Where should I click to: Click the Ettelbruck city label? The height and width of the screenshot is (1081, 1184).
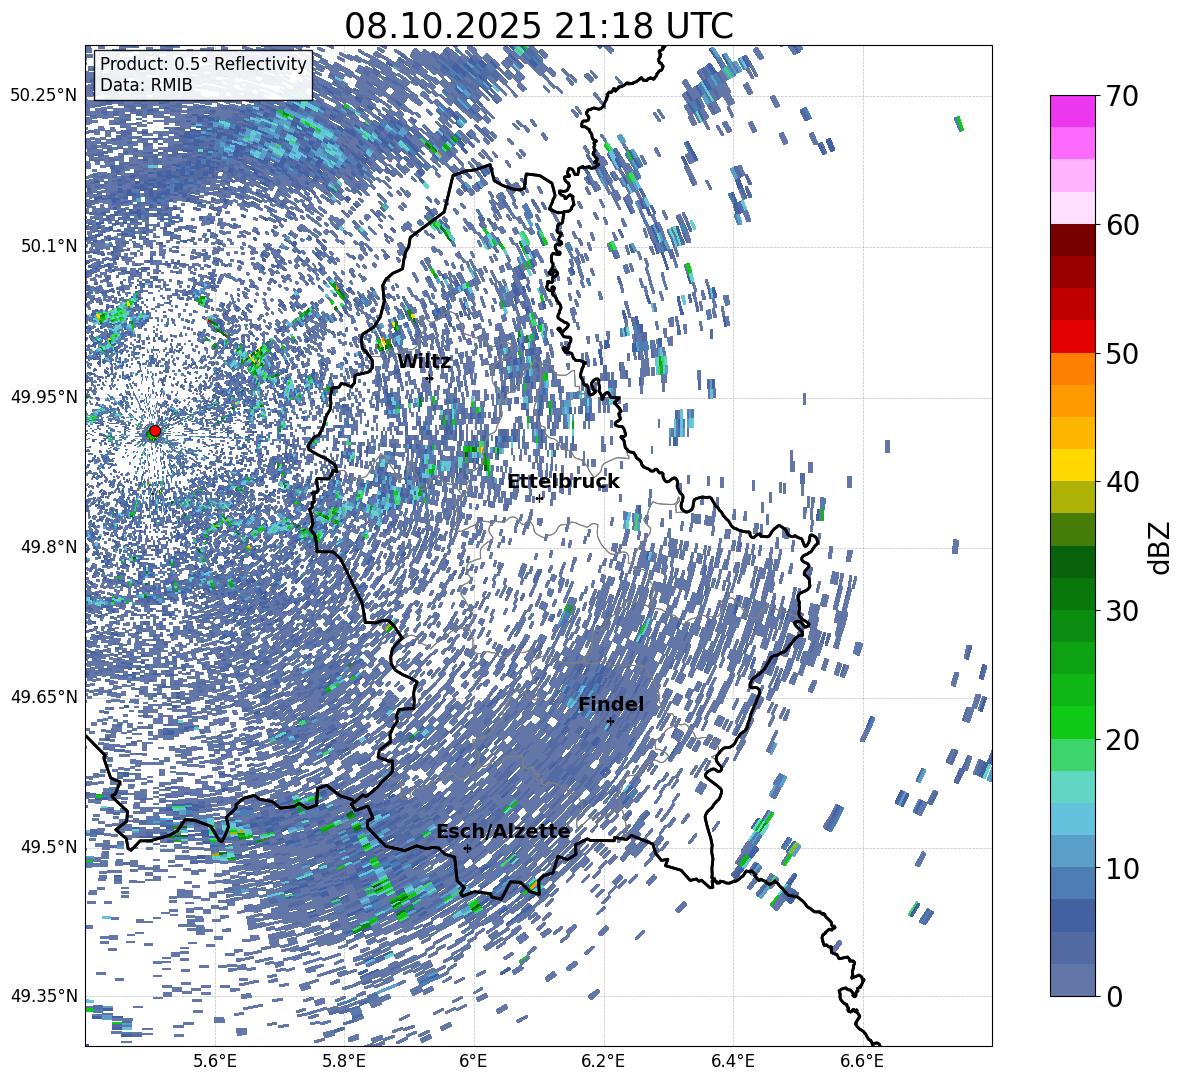(x=563, y=482)
